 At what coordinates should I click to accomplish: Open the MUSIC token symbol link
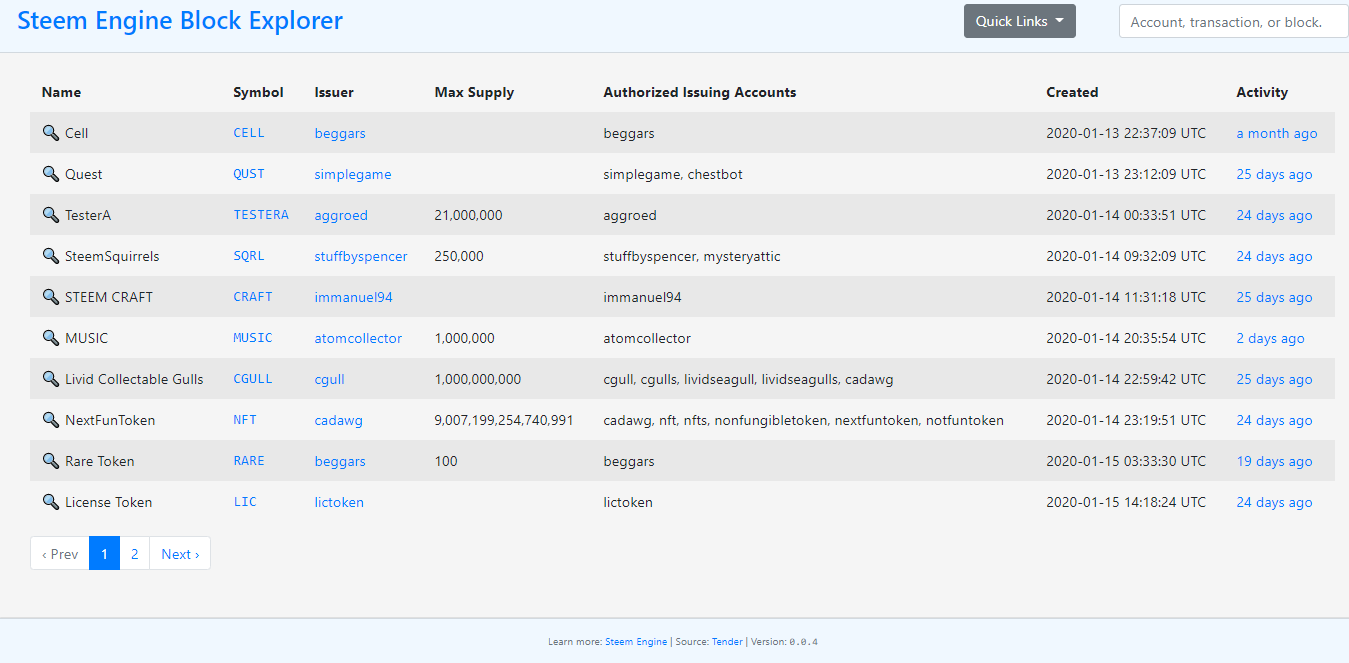(253, 338)
